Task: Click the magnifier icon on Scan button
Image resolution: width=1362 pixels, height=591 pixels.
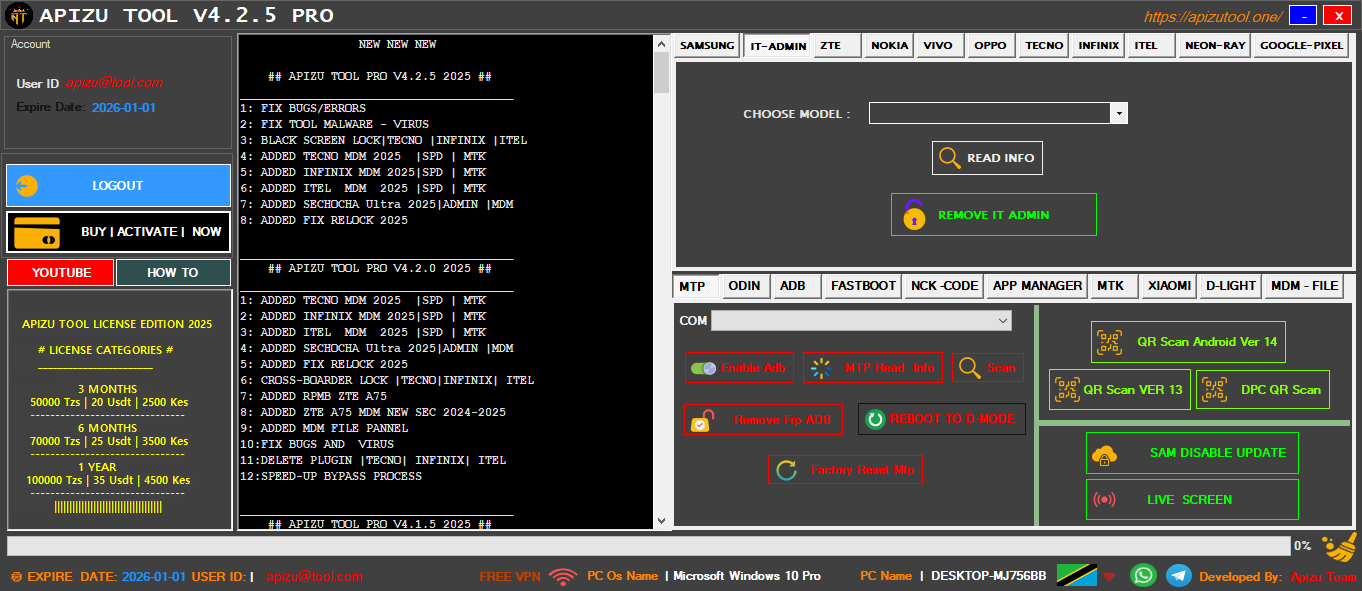Action: tap(969, 368)
